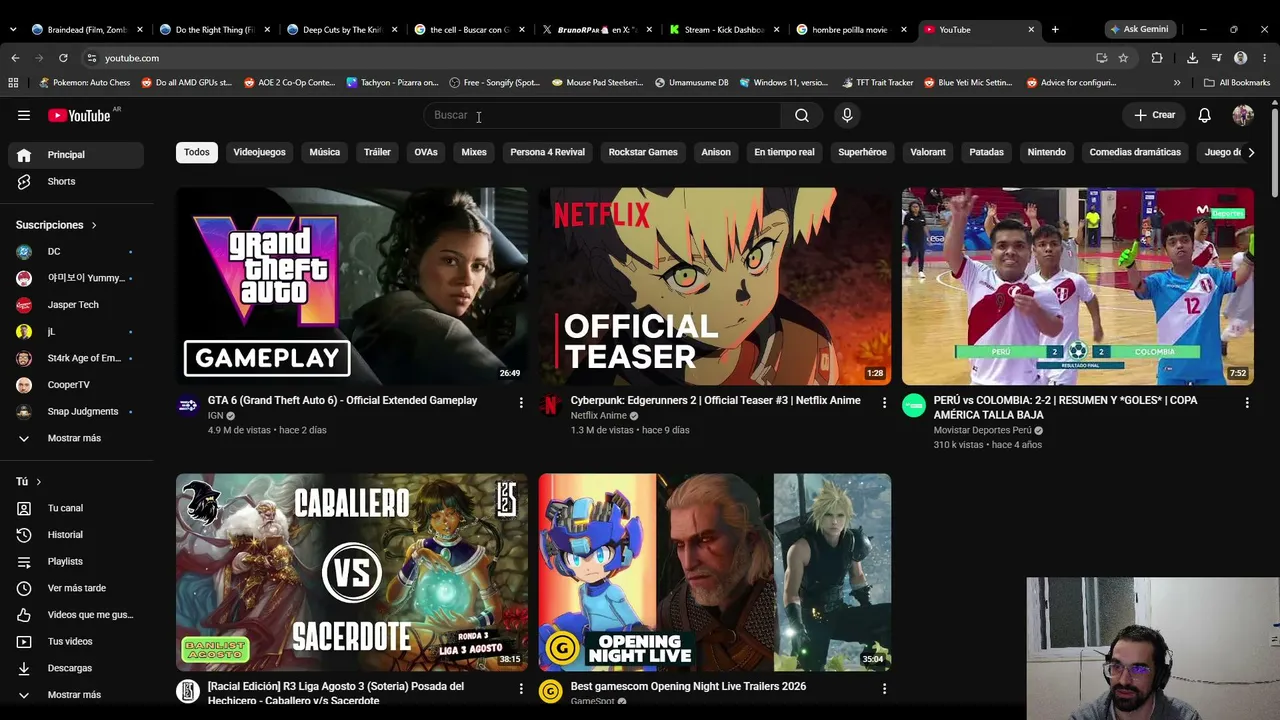Open the Jasper Tech subscription
Screen dimensions: 1280x720
[x=76, y=305]
